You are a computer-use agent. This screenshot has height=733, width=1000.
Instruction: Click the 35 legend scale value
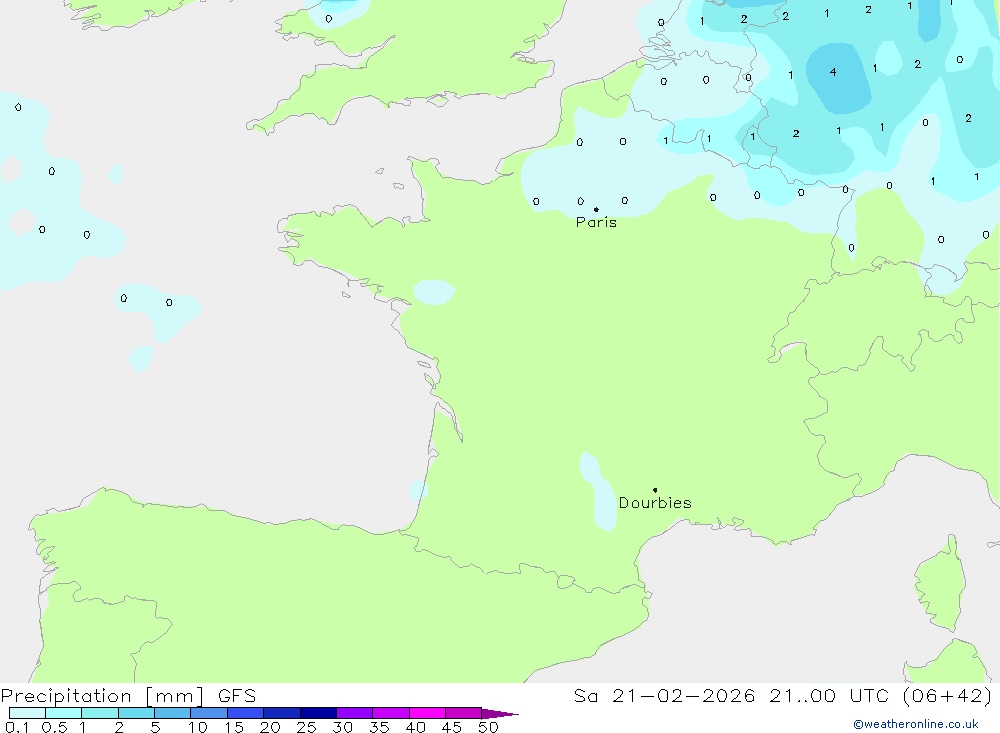[379, 727]
